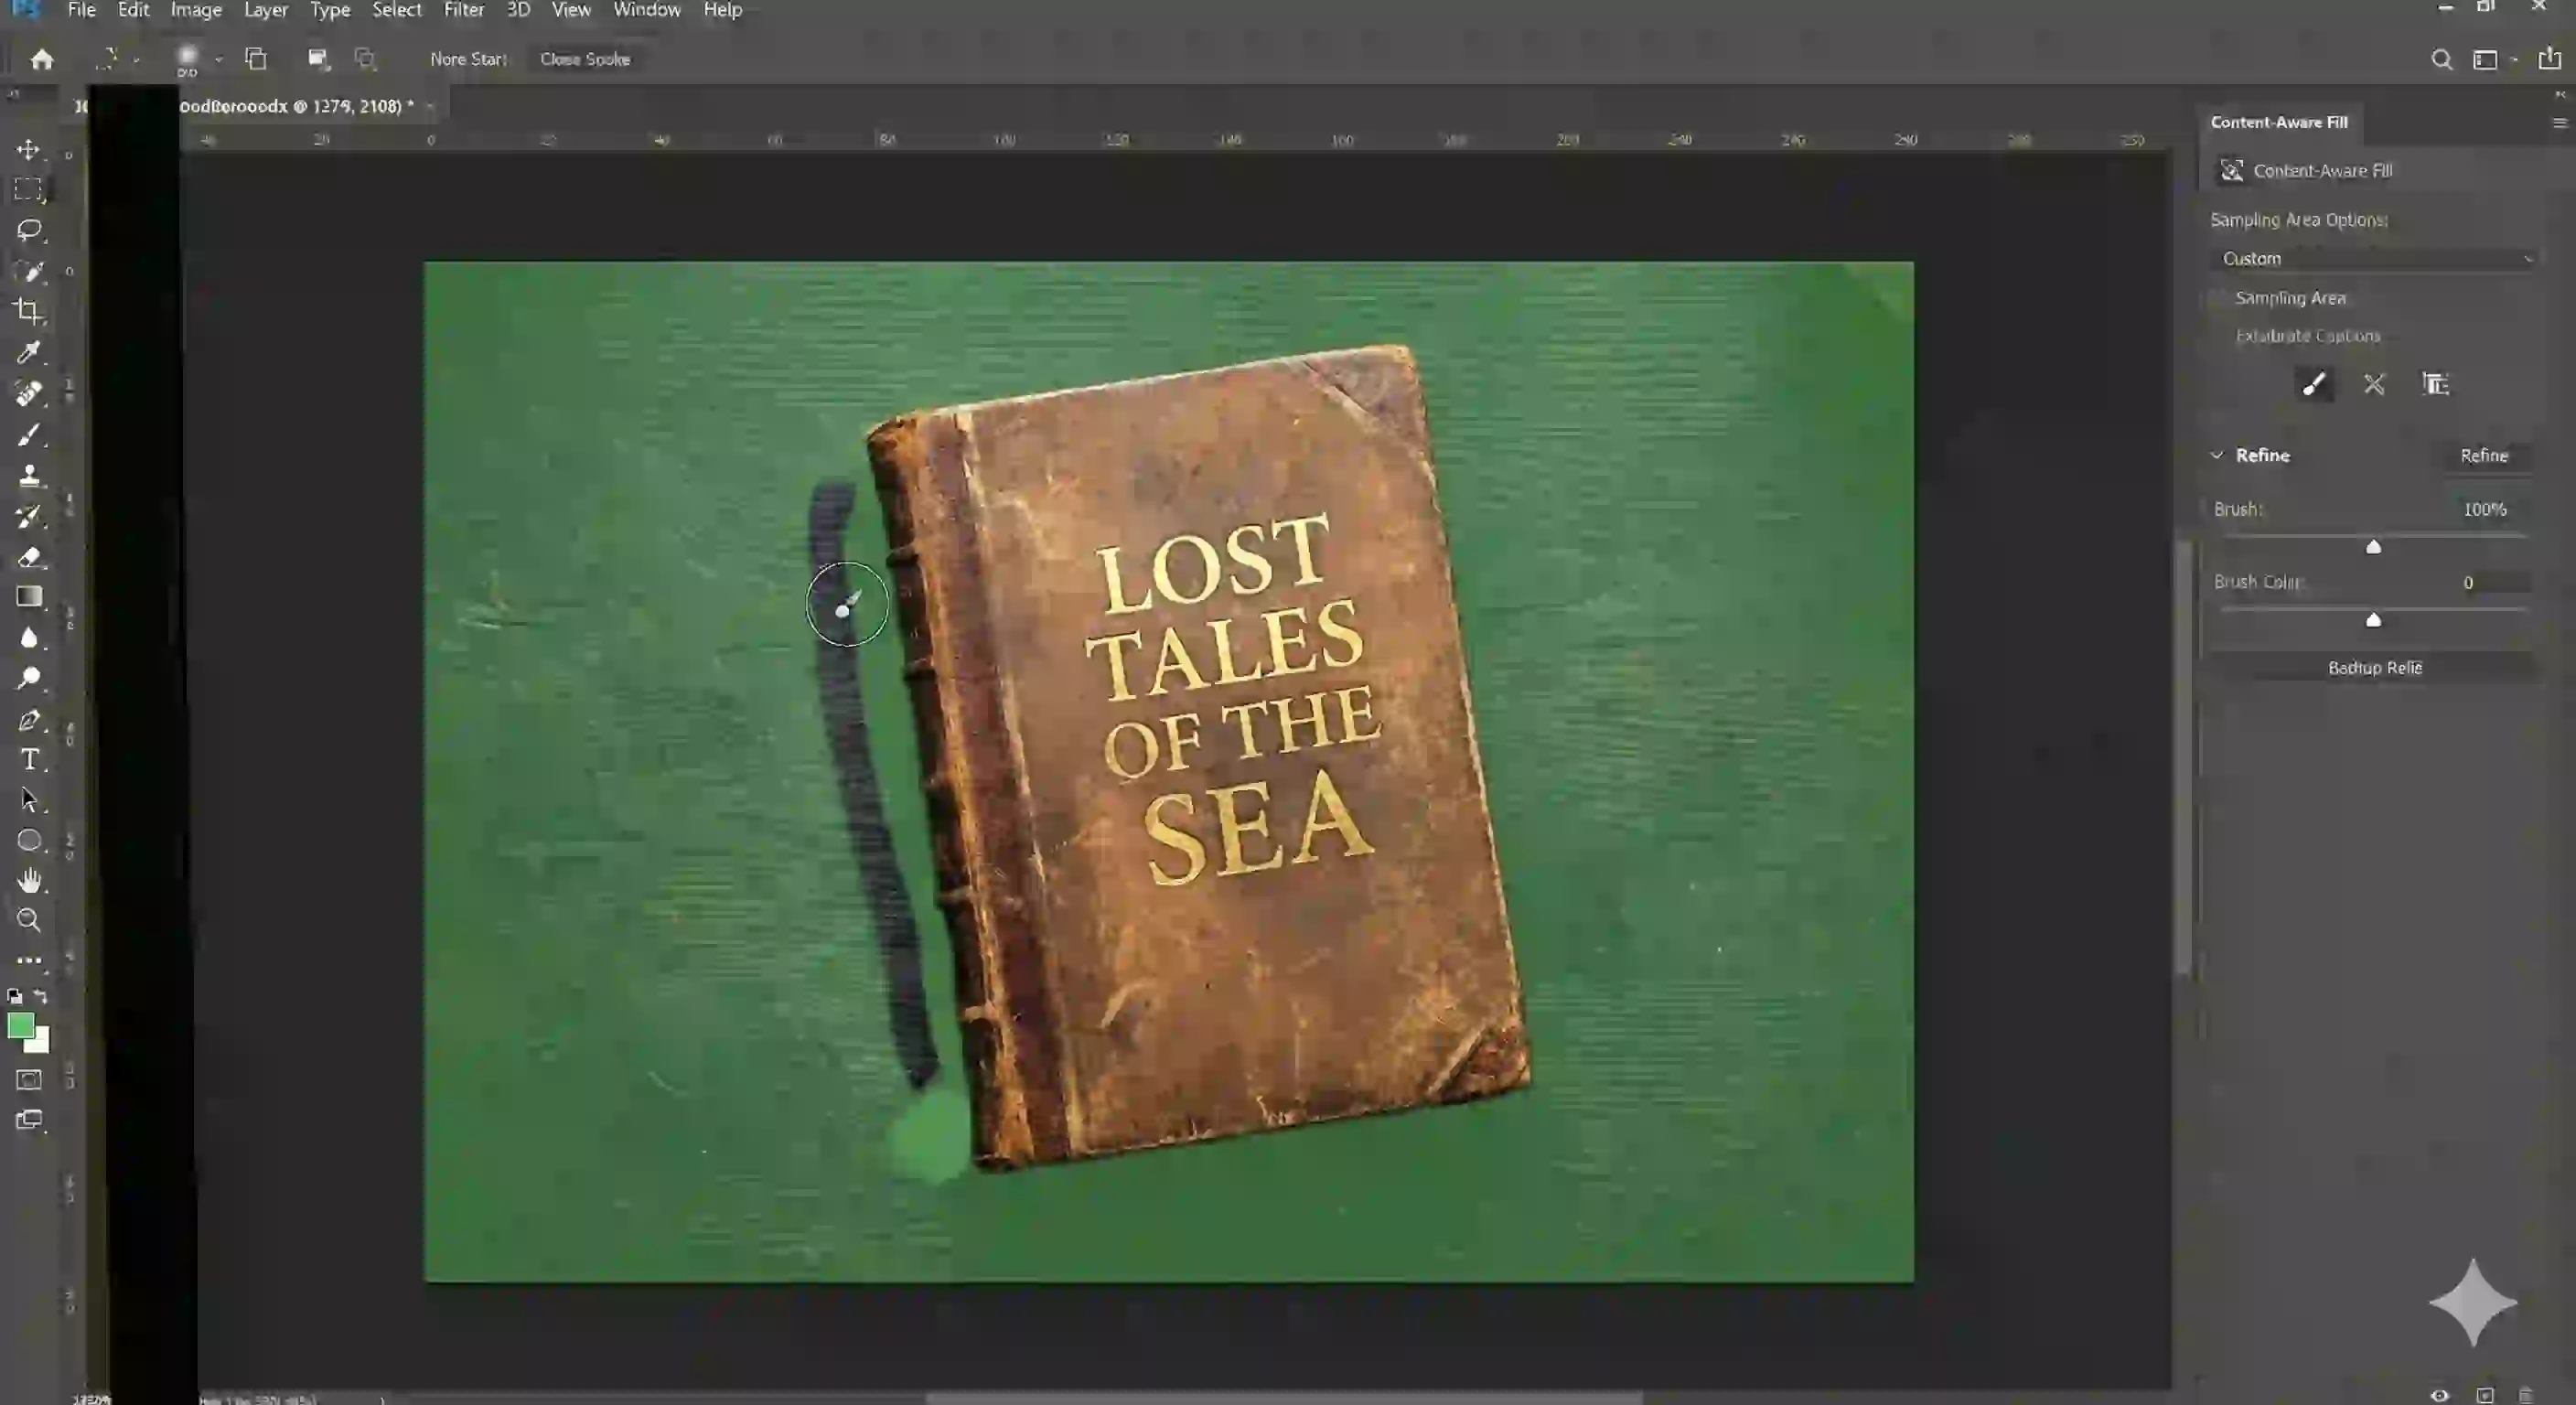Click the green foreground color swatch

22,1026
